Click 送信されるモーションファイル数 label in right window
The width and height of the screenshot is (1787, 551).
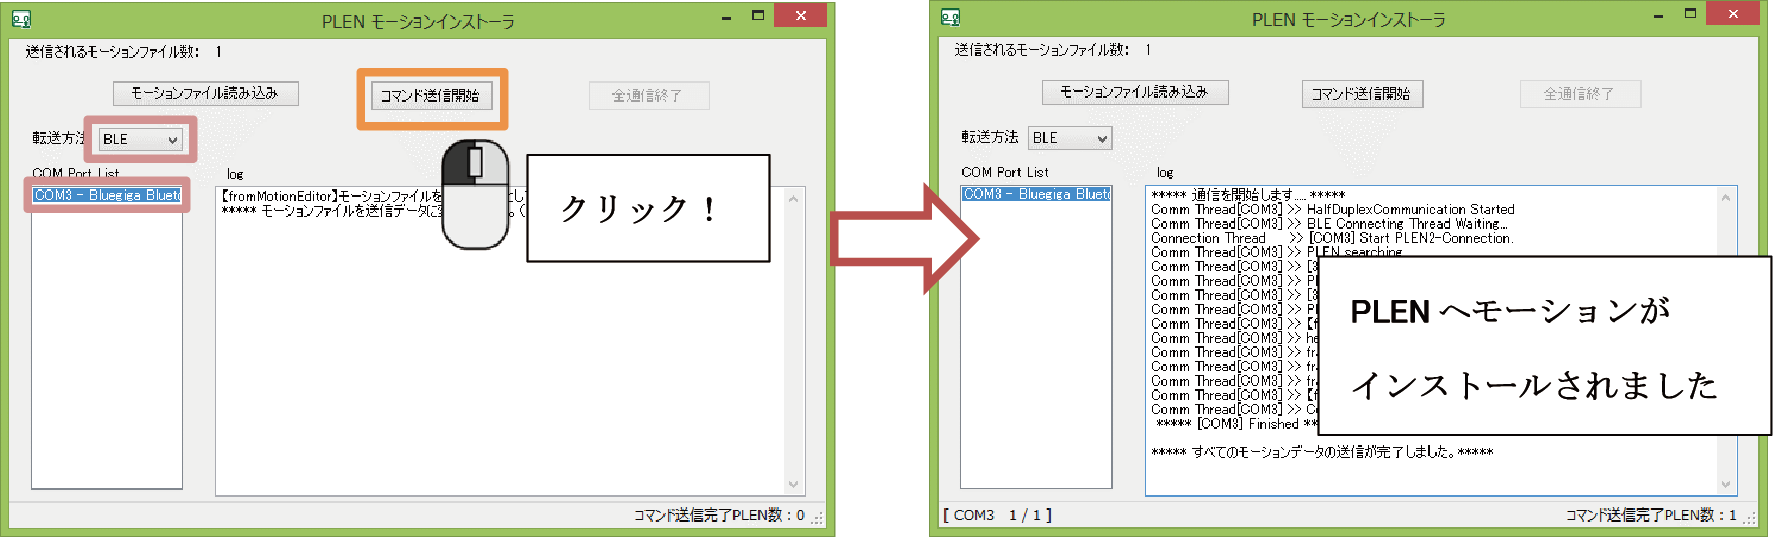[1041, 50]
